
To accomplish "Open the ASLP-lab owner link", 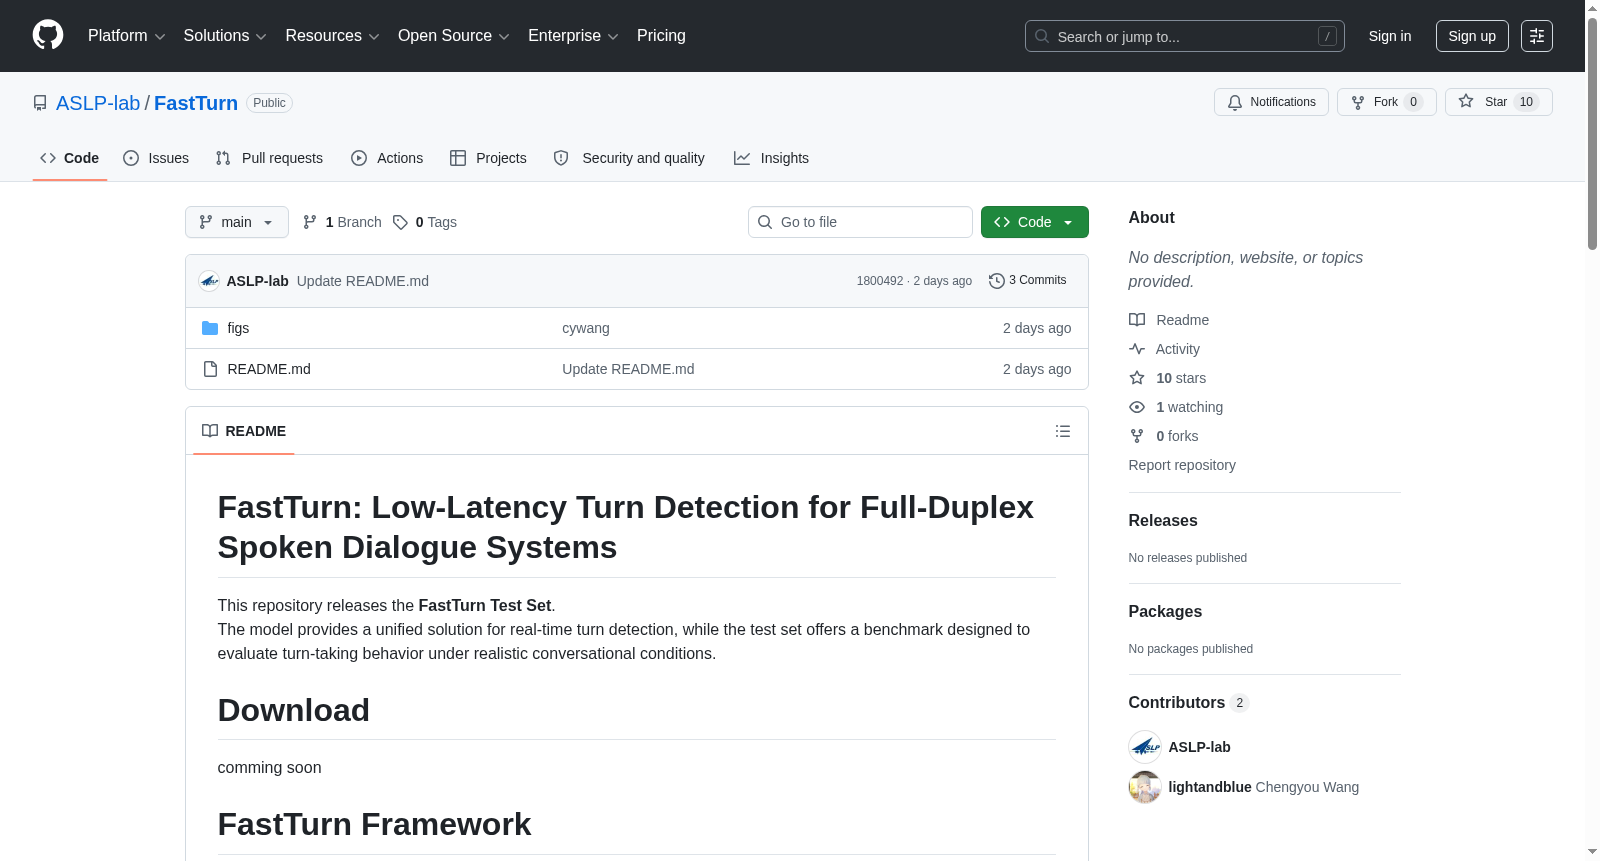I will [x=98, y=103].
